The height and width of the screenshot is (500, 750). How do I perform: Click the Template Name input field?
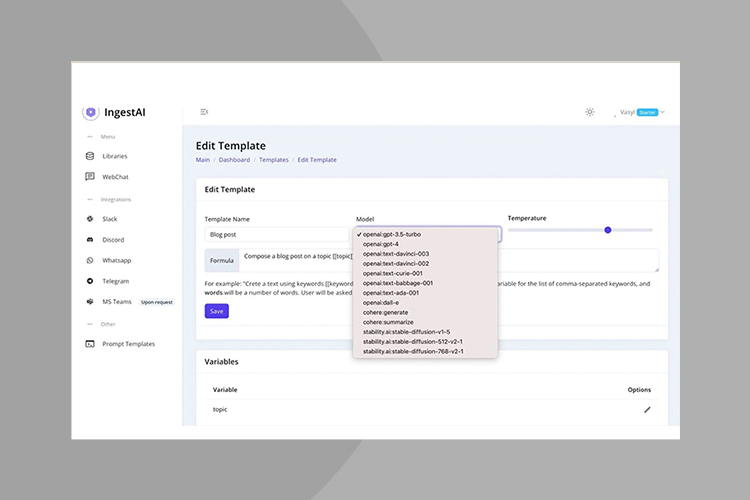(277, 234)
